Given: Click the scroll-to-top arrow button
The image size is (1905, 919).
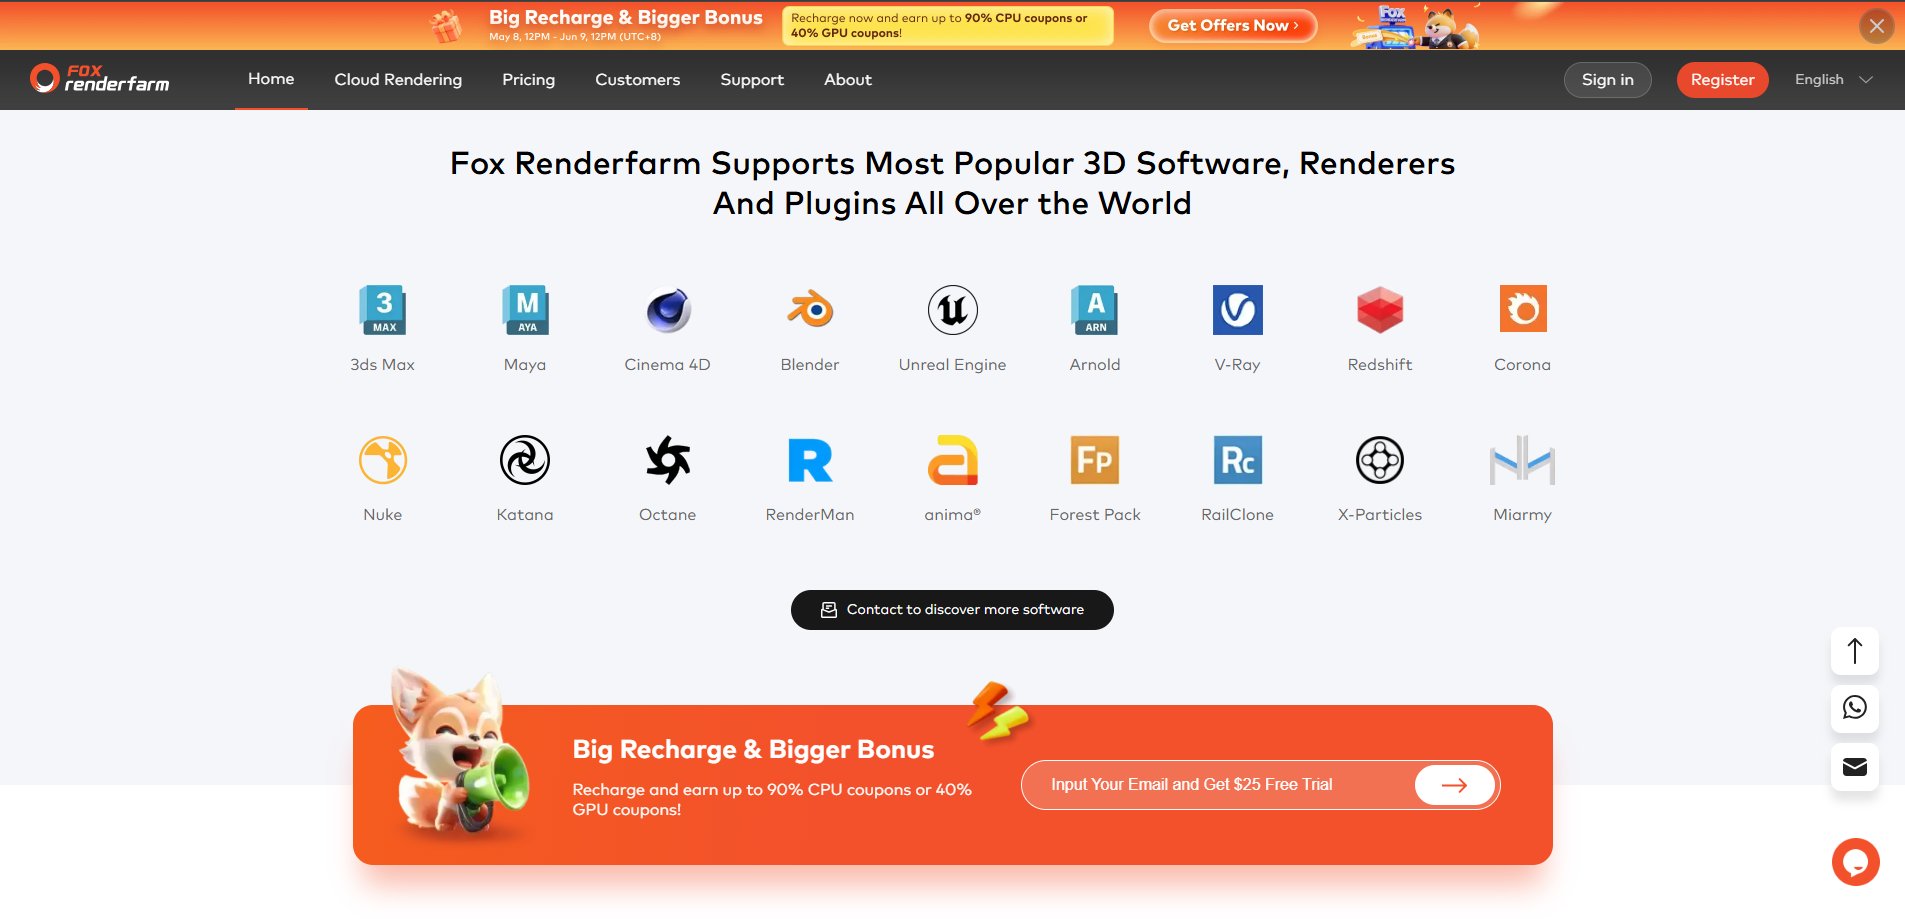Looking at the screenshot, I should click(x=1855, y=651).
